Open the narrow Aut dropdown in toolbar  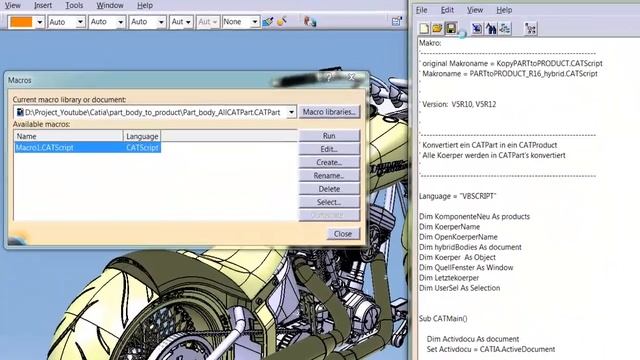[x=188, y=22]
